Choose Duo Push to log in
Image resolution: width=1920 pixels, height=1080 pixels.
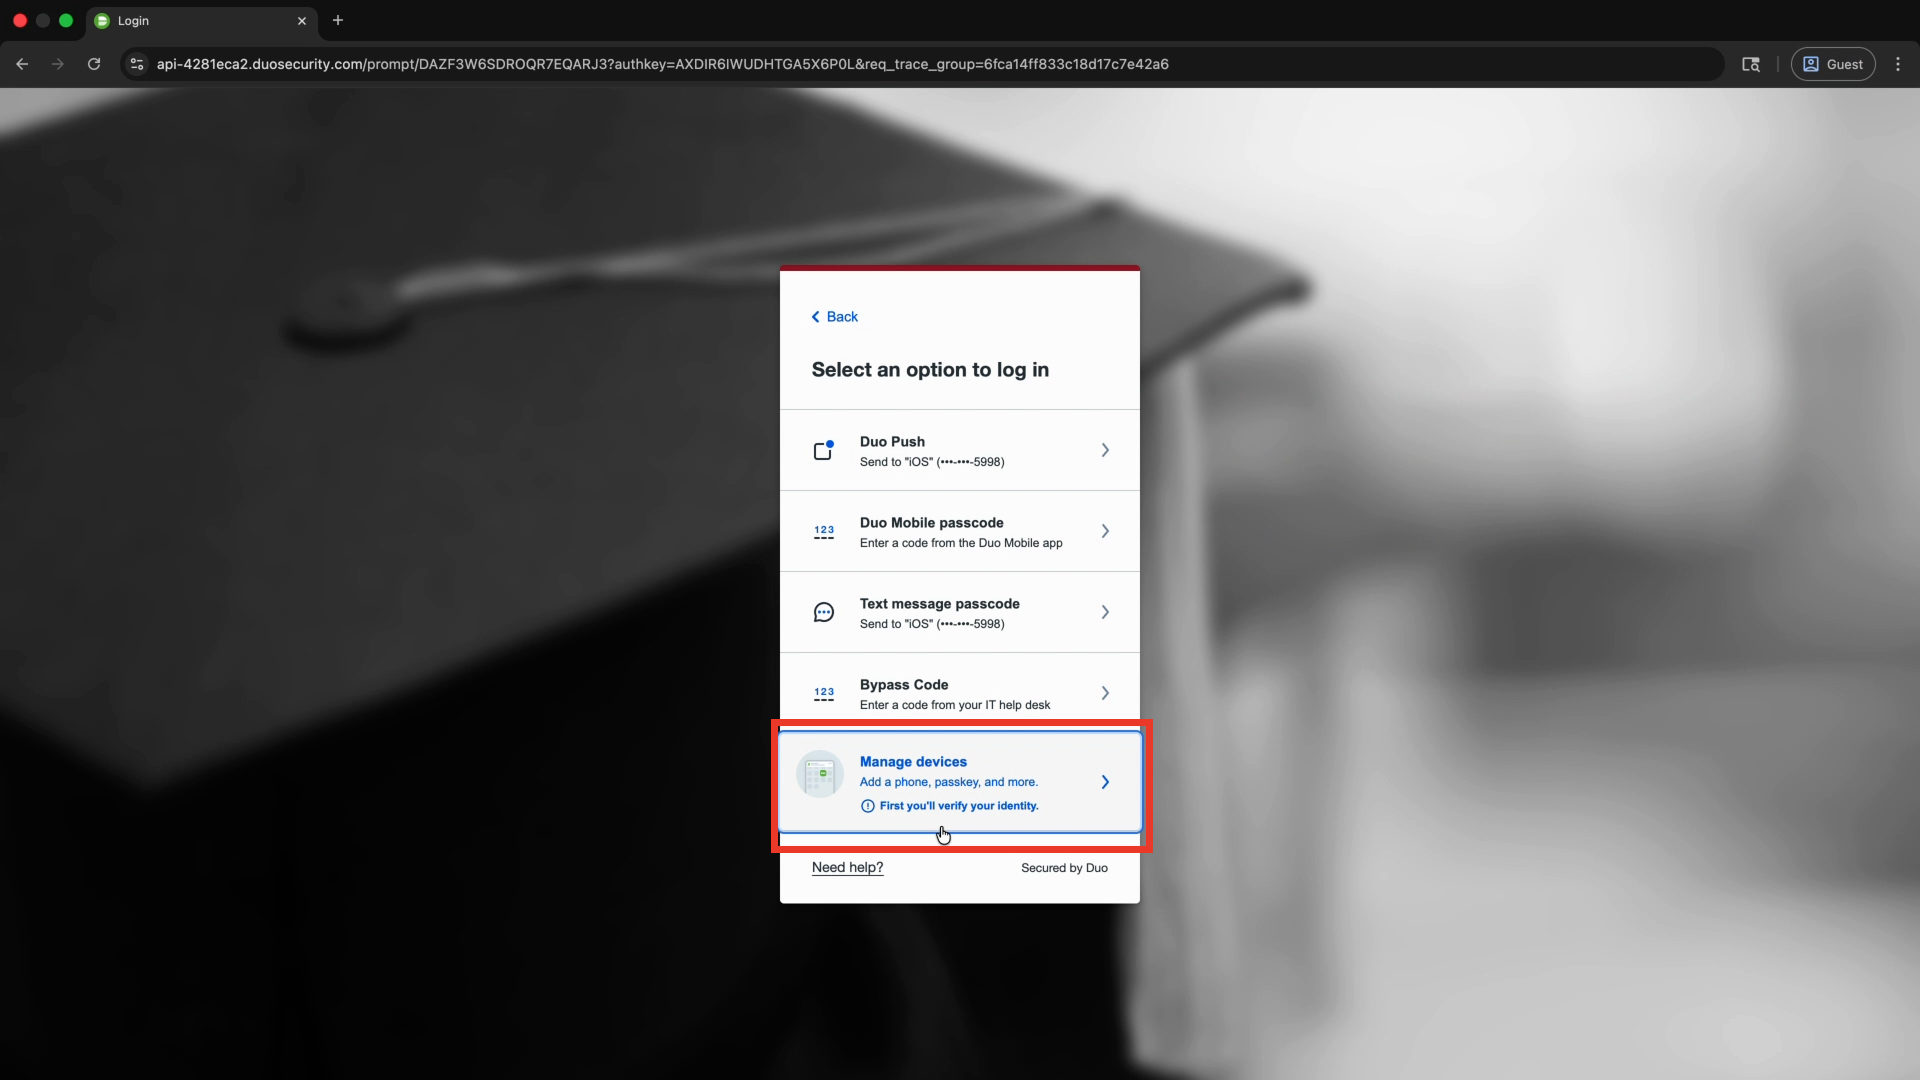click(x=960, y=450)
